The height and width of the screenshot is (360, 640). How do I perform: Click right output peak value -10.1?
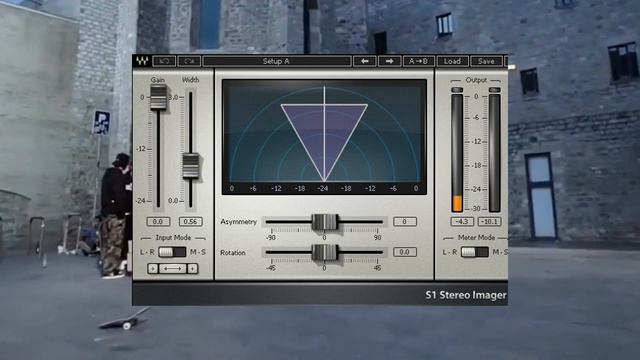click(489, 222)
